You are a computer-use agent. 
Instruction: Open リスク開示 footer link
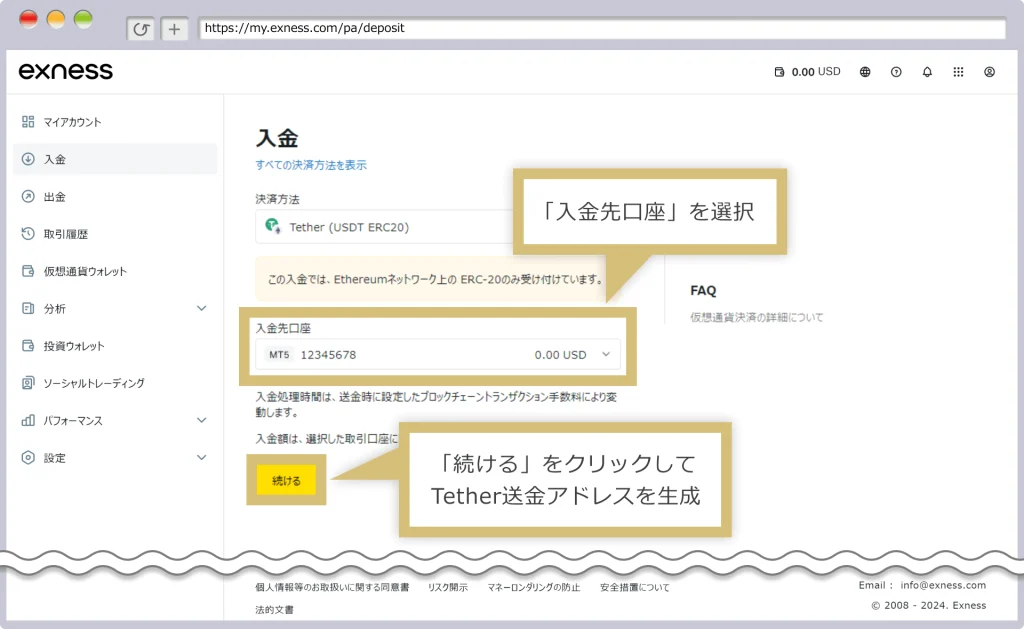coord(448,587)
